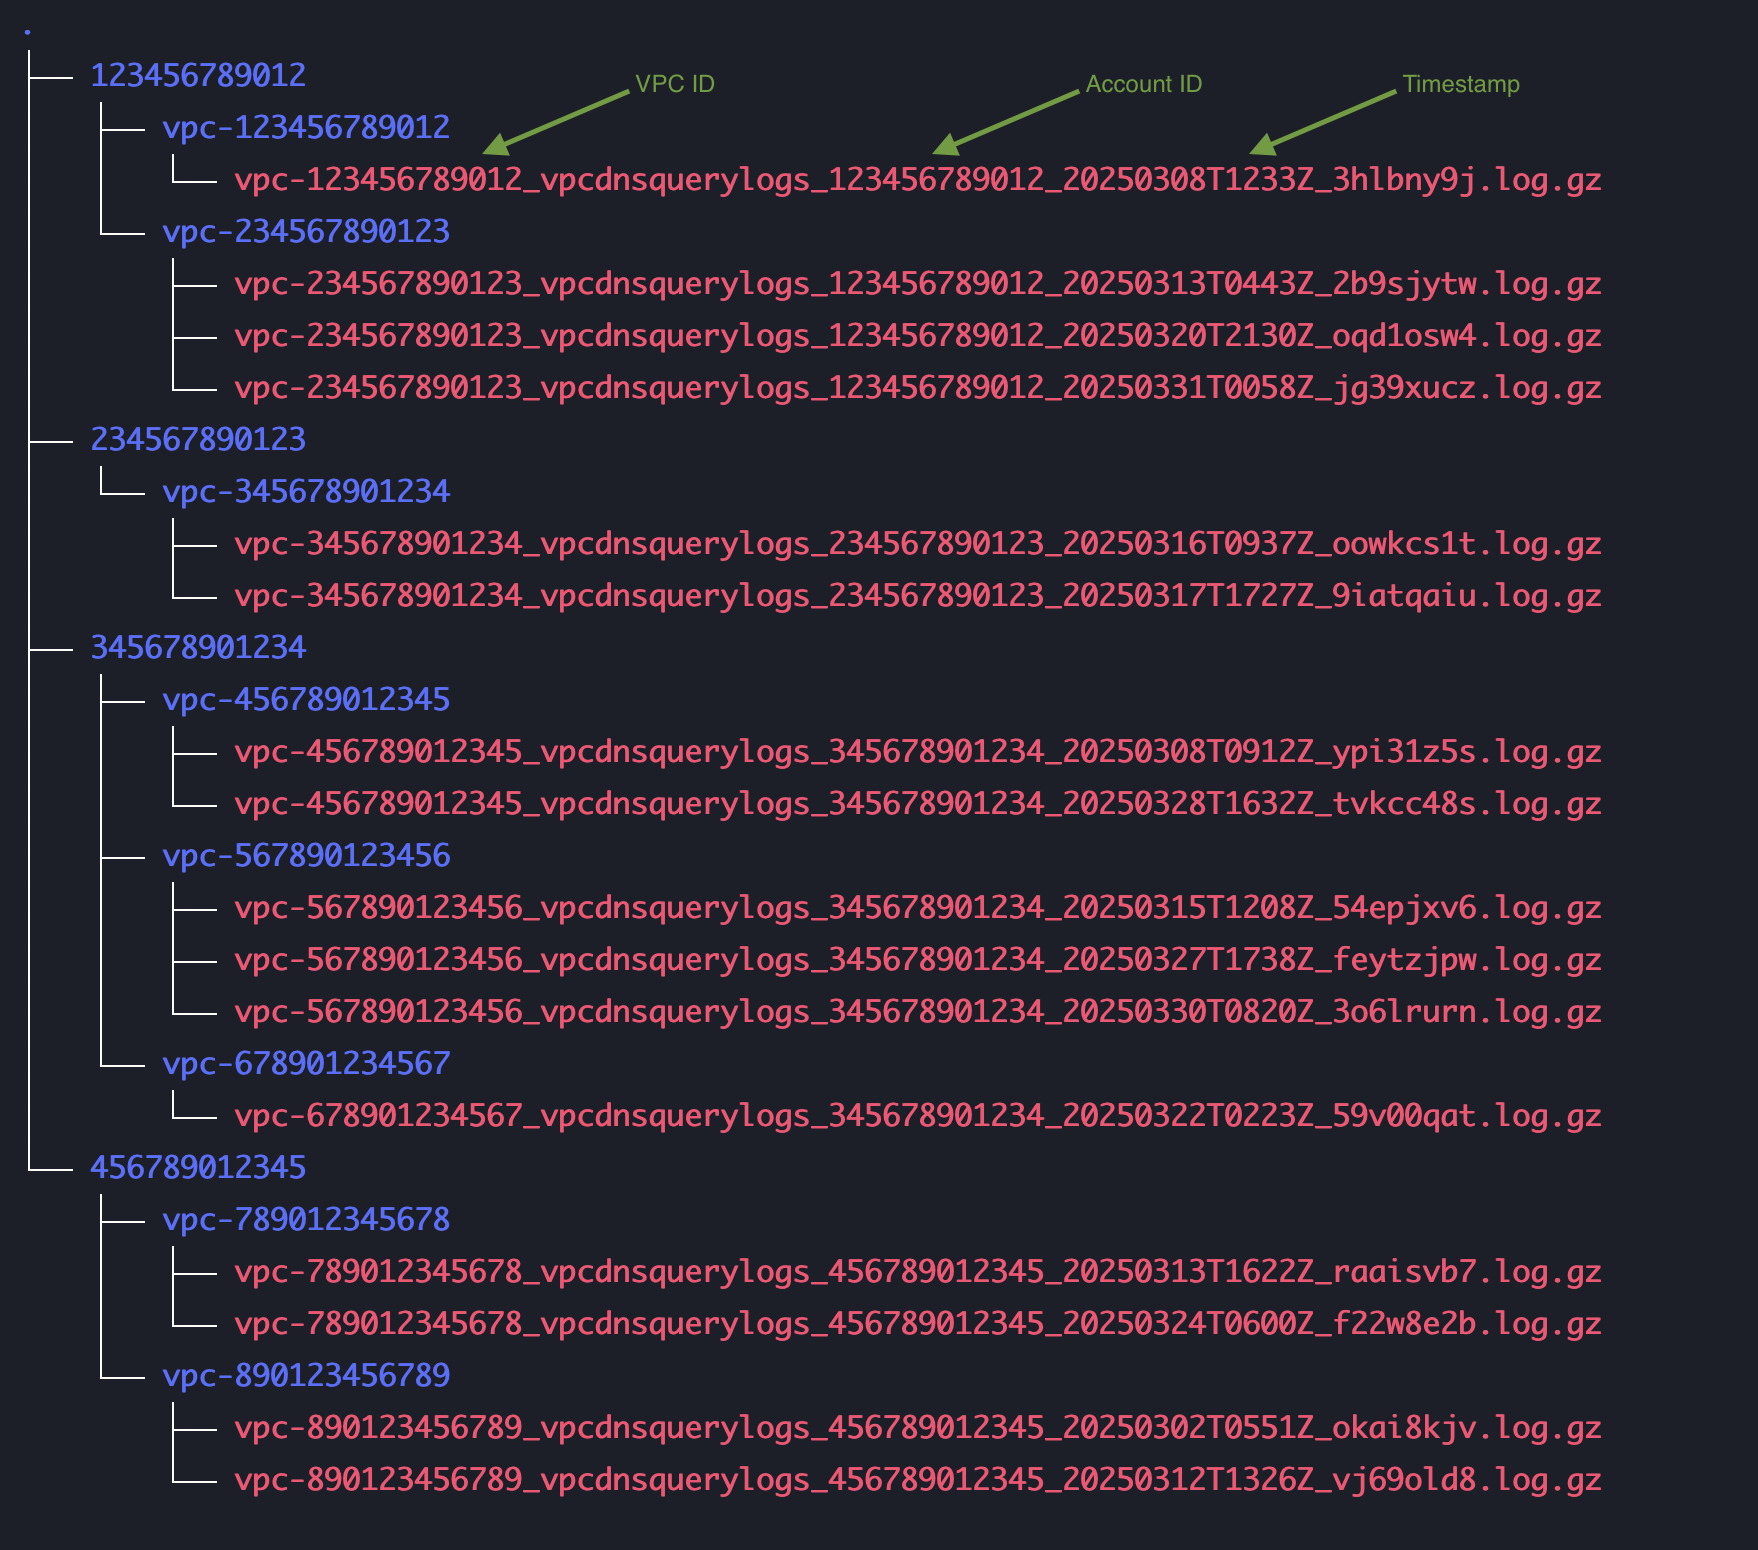Screen dimensions: 1758x1550
Task: Click the Account ID annotation label
Action: click(x=1143, y=84)
